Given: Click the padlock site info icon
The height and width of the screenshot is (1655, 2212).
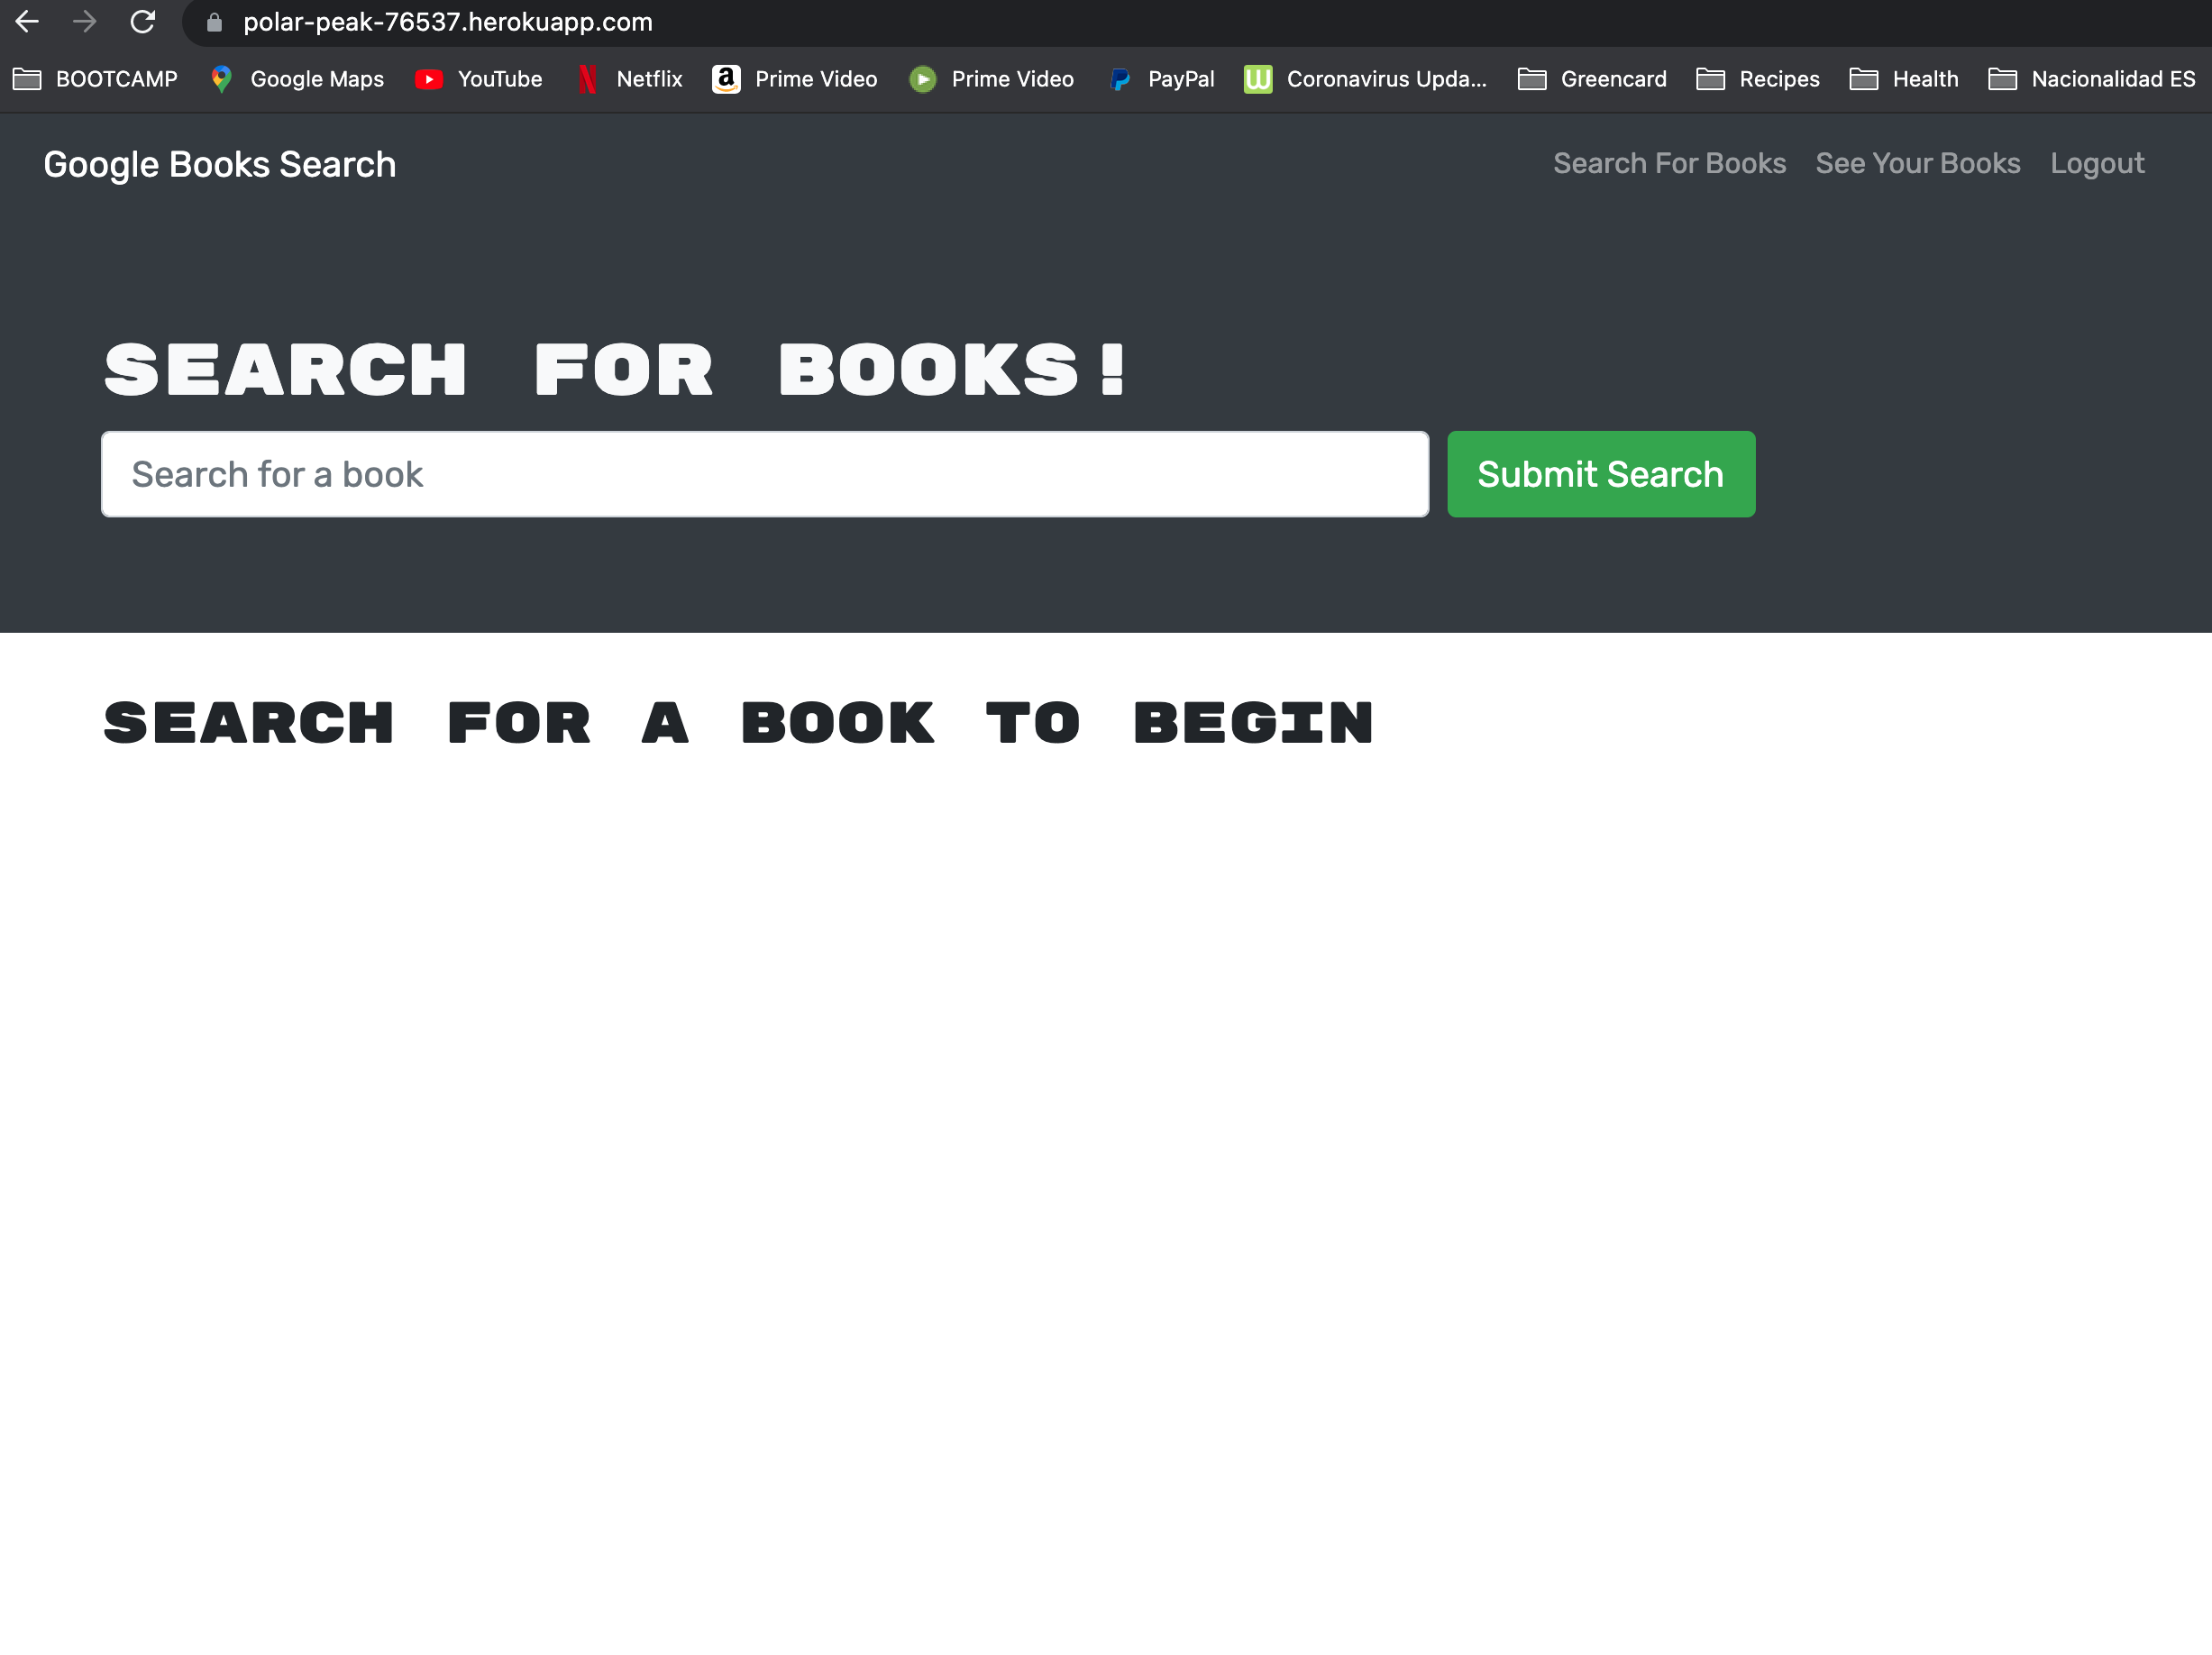Looking at the screenshot, I should 214,23.
